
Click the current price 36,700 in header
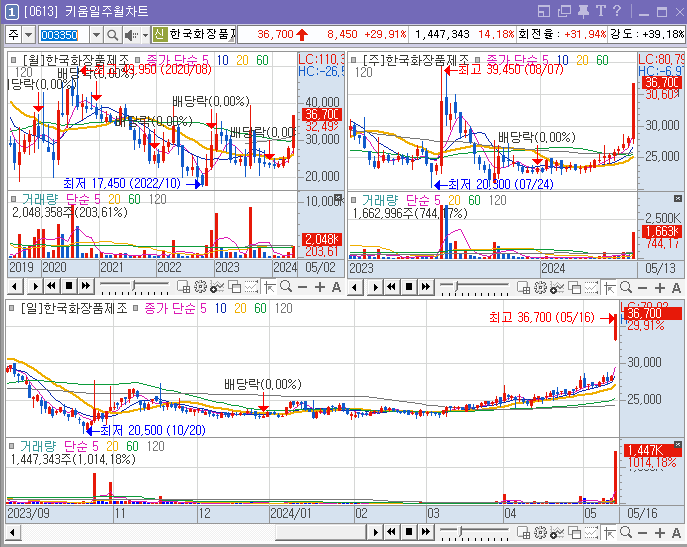tap(275, 34)
